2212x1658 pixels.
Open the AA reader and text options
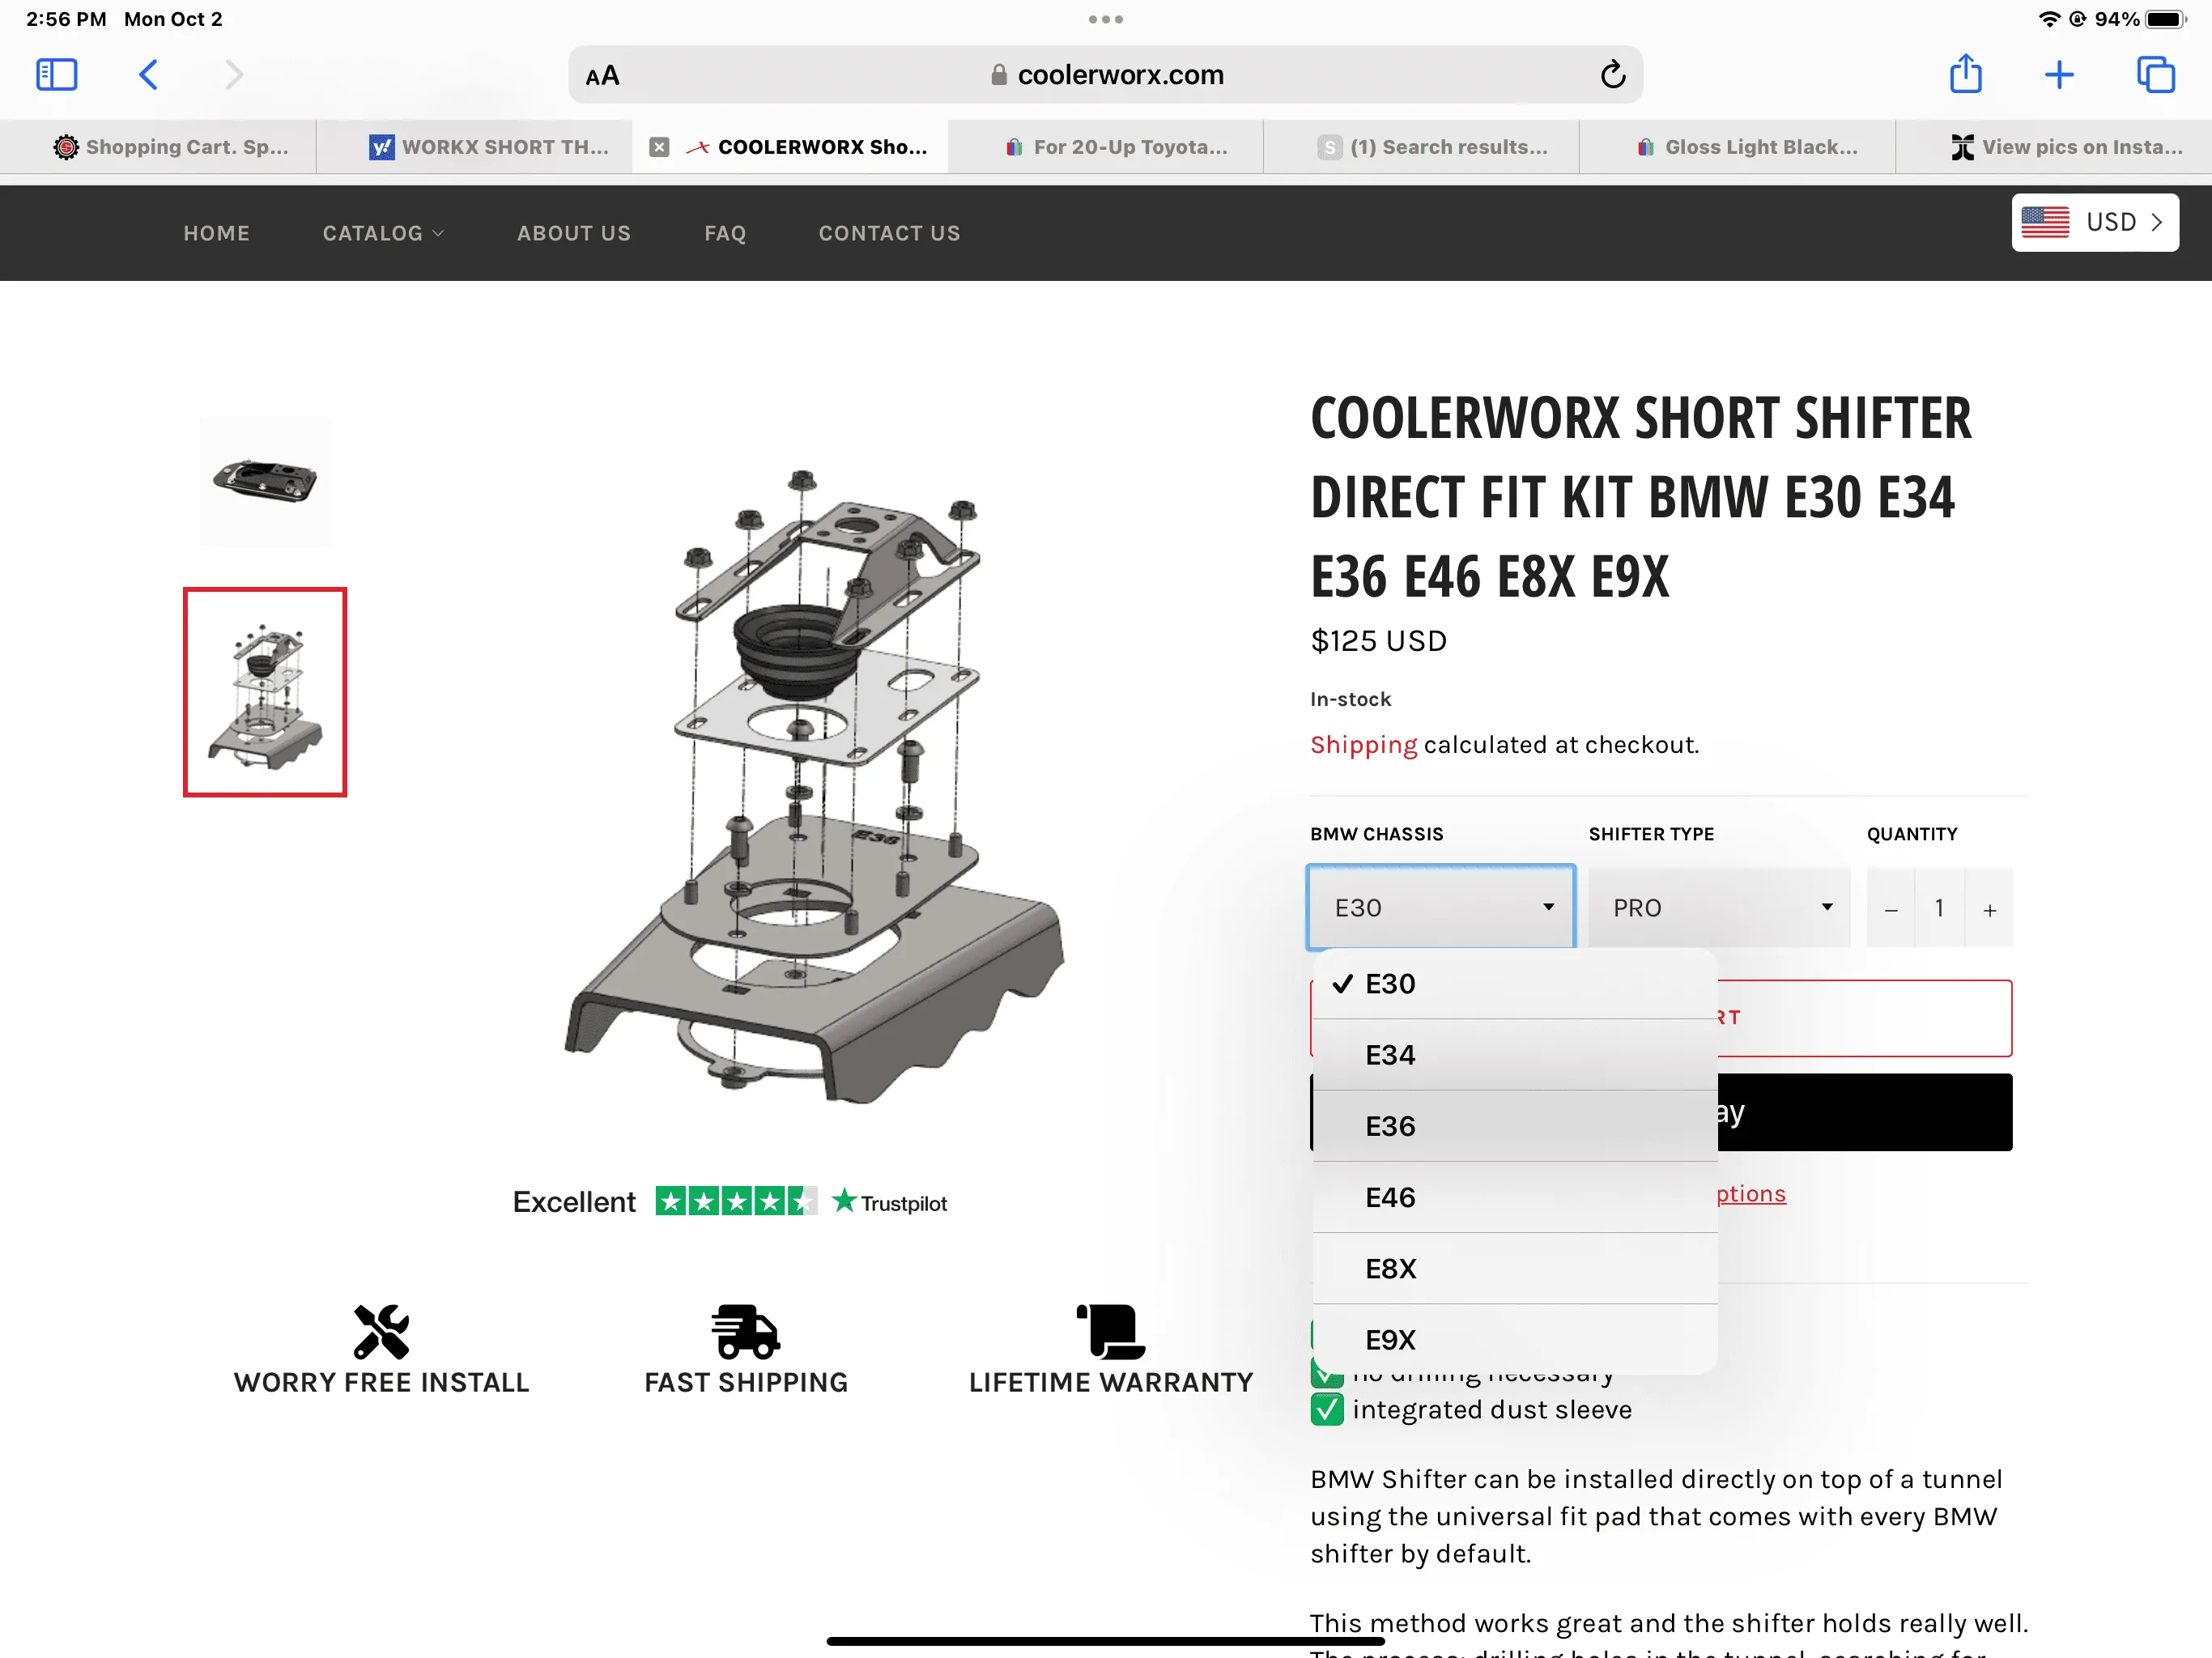602,76
